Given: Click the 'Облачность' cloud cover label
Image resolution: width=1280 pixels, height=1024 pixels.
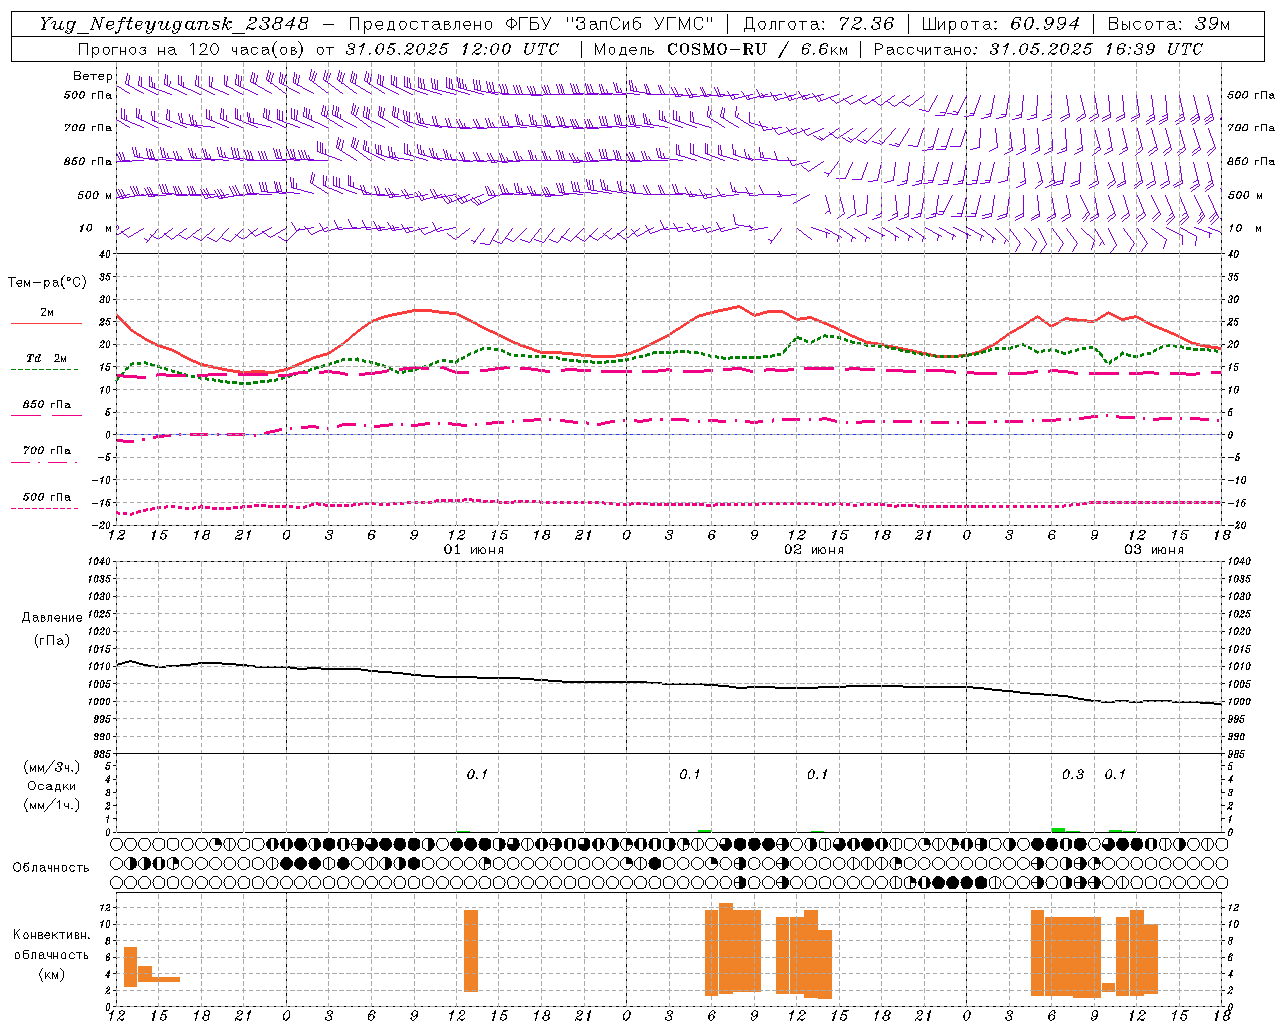Looking at the screenshot, I should point(51,867).
